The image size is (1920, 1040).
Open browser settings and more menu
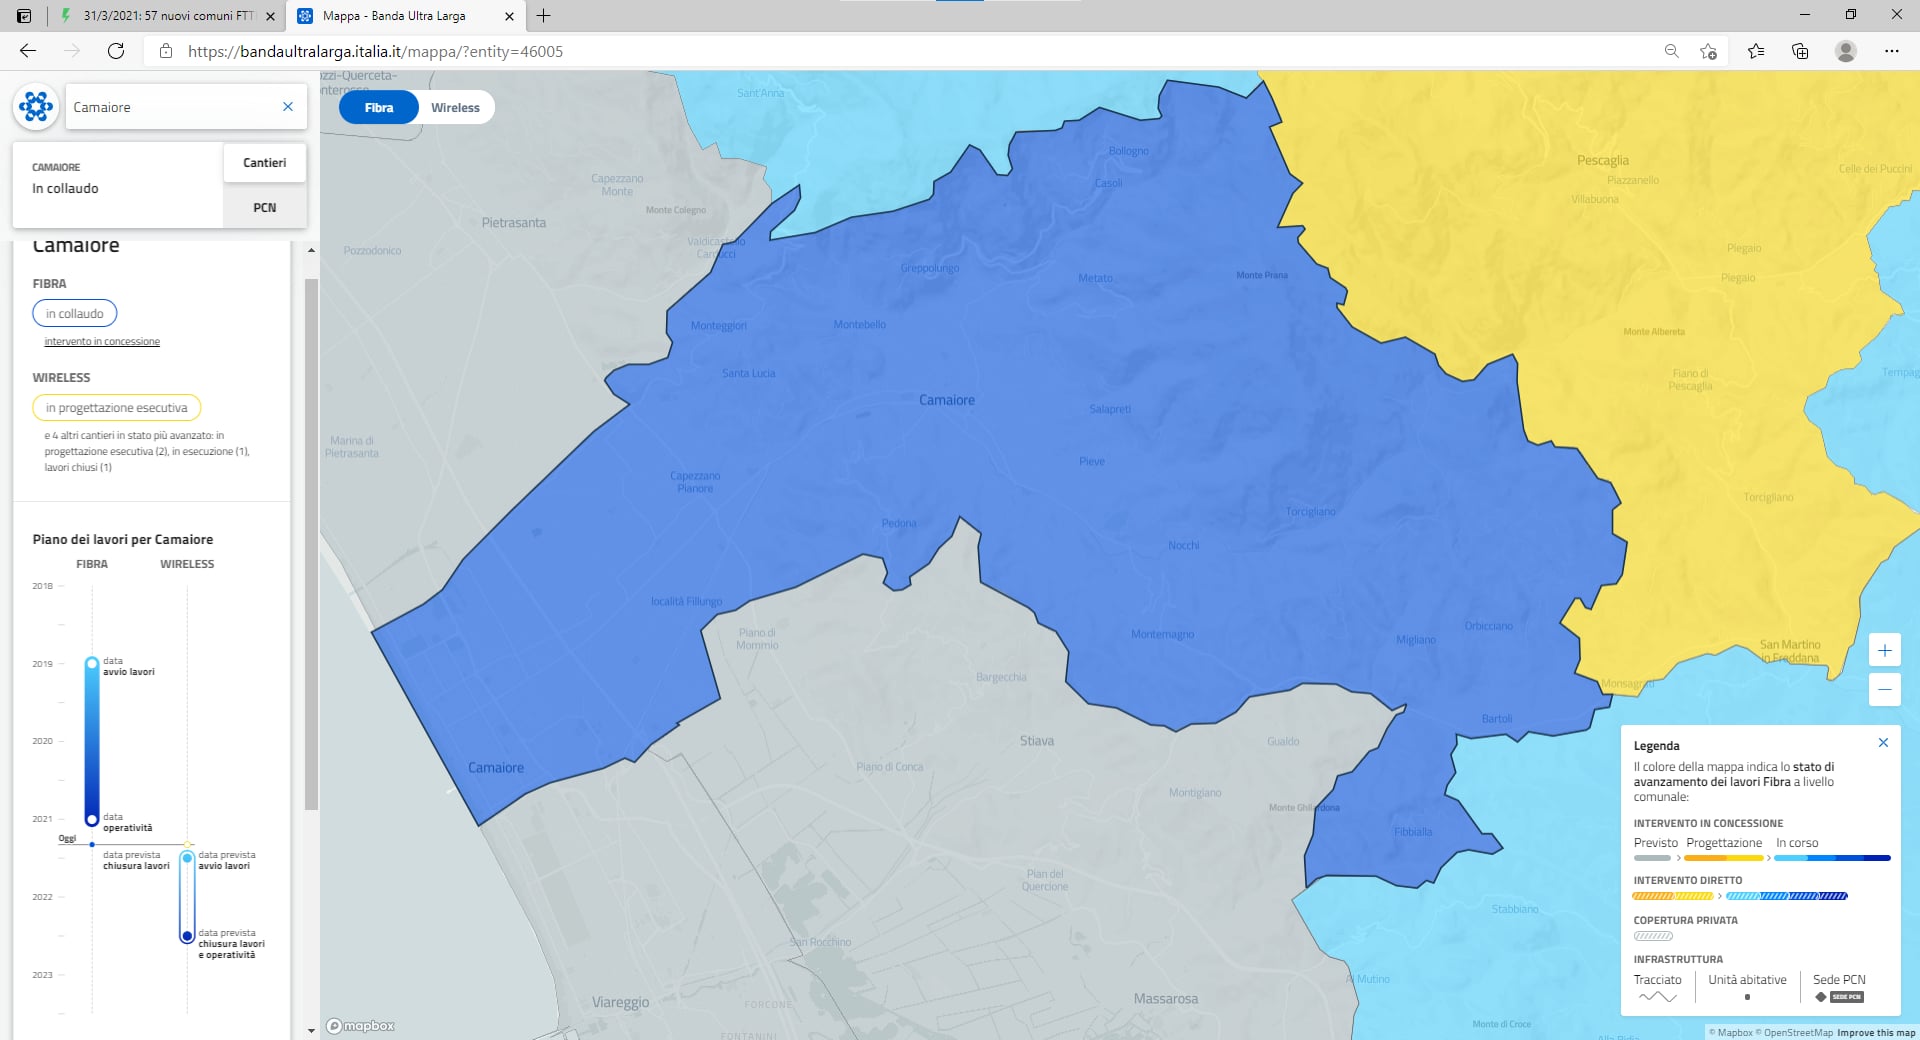(1891, 51)
